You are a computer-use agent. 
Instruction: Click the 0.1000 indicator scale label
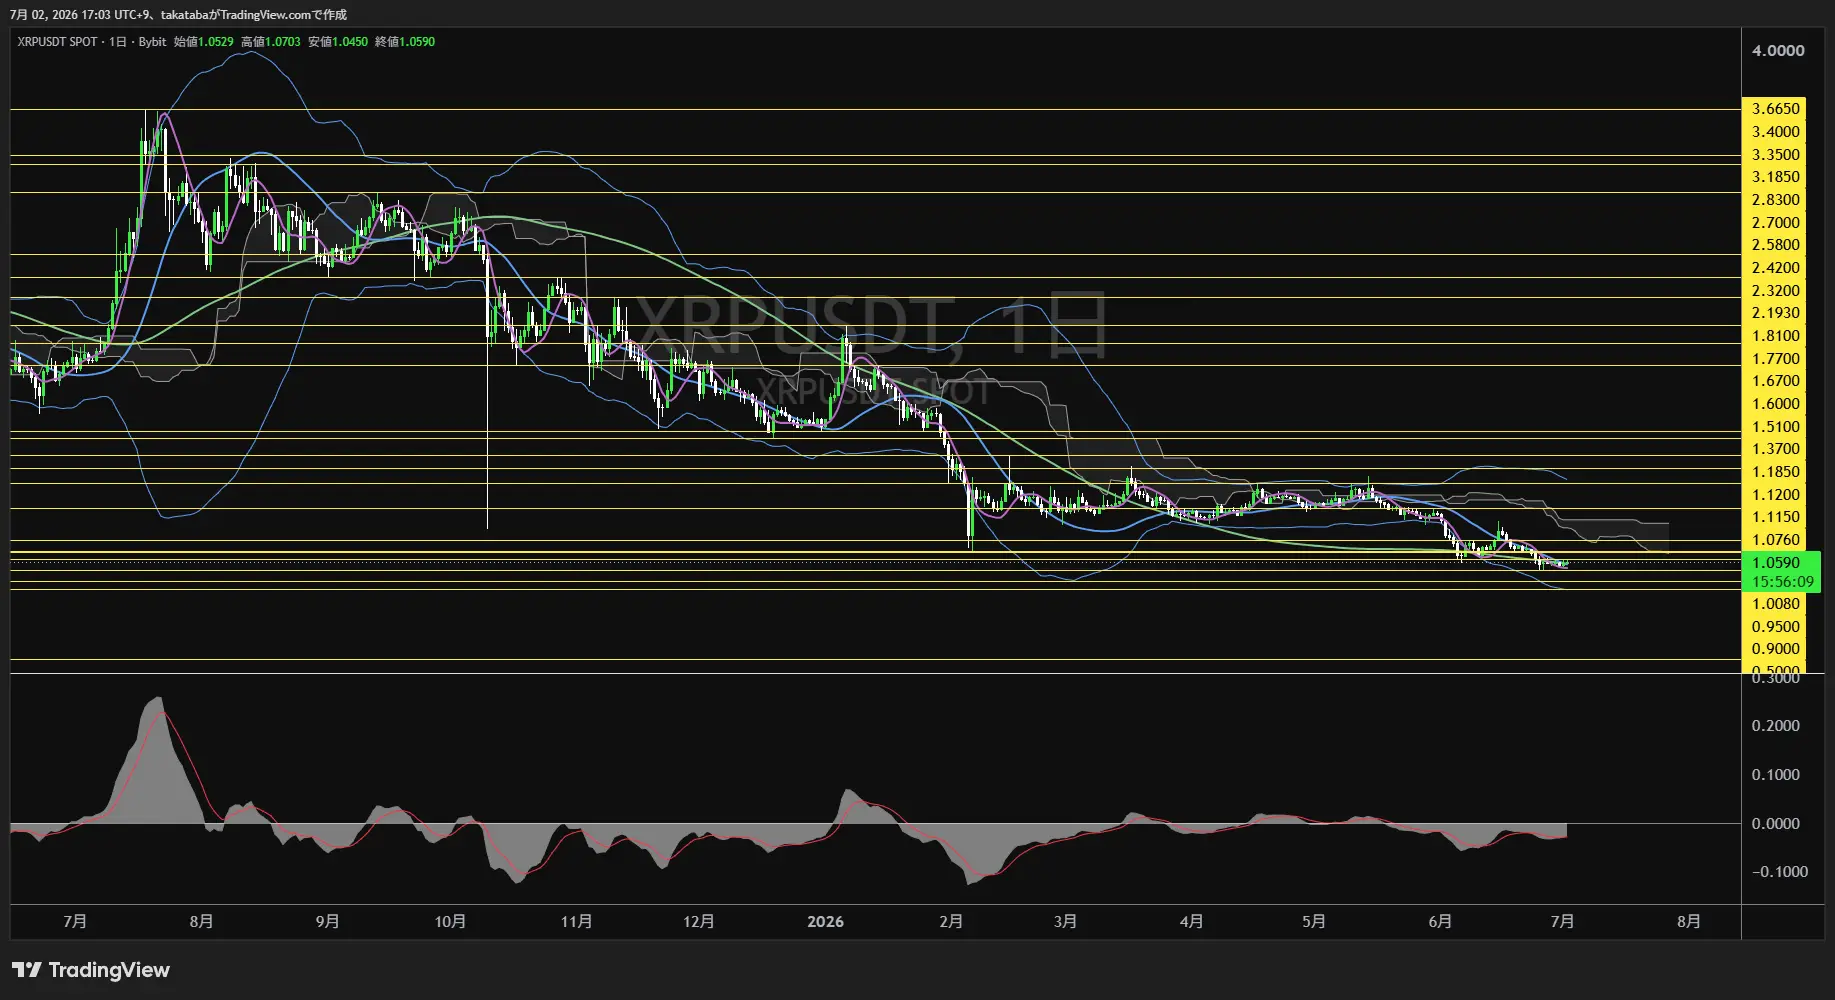point(1776,775)
